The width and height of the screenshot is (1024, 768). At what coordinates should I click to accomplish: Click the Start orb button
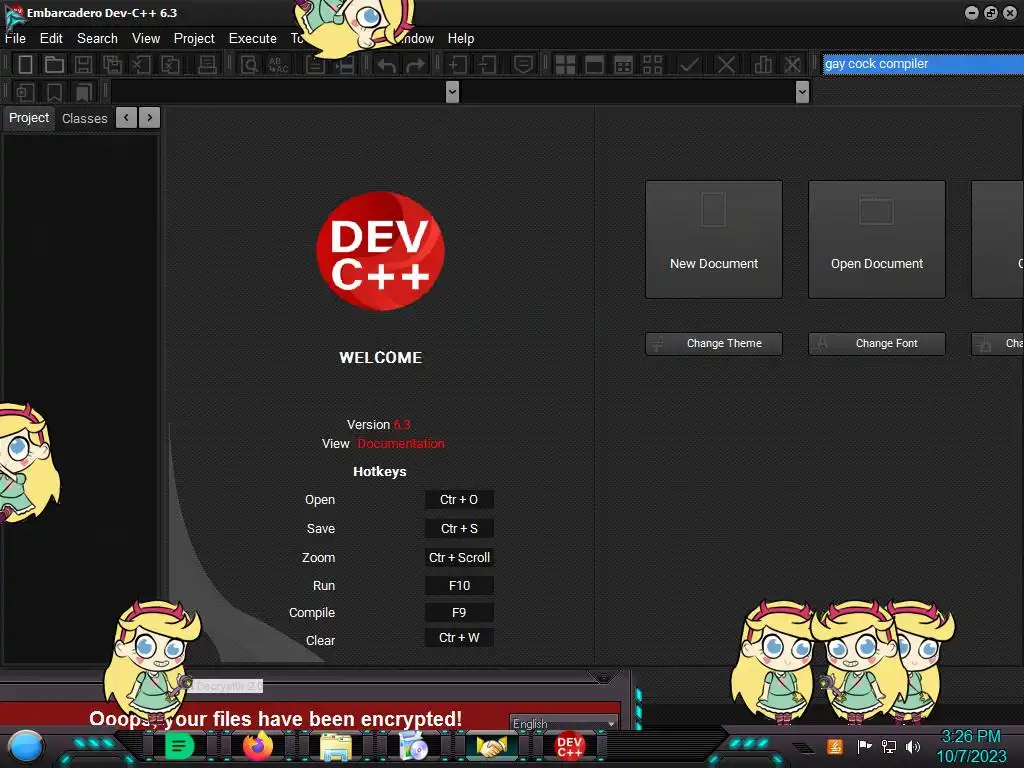click(x=26, y=746)
